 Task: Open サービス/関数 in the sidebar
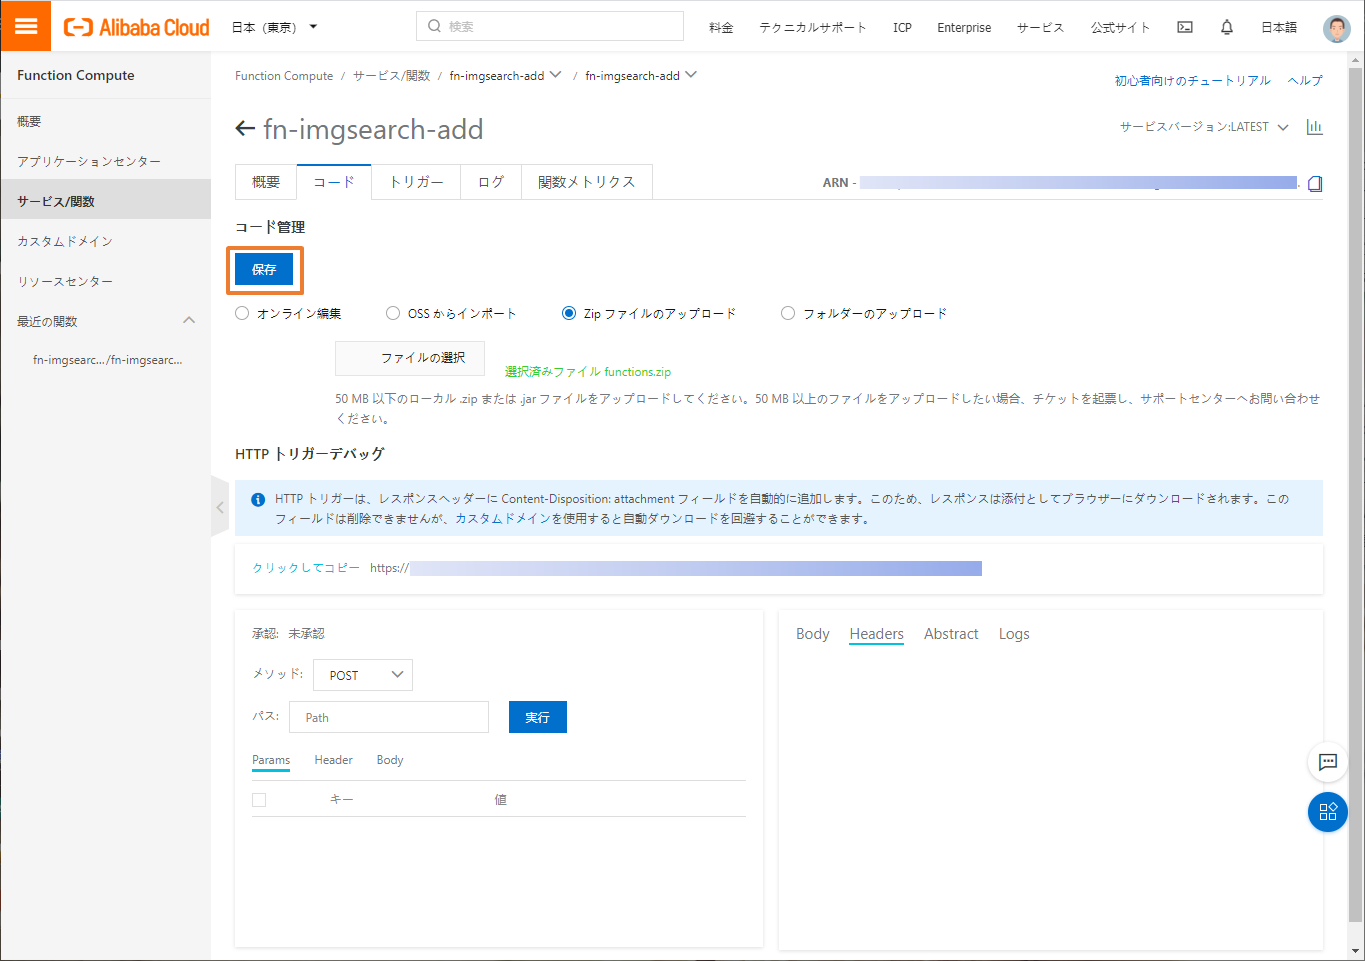tap(106, 201)
